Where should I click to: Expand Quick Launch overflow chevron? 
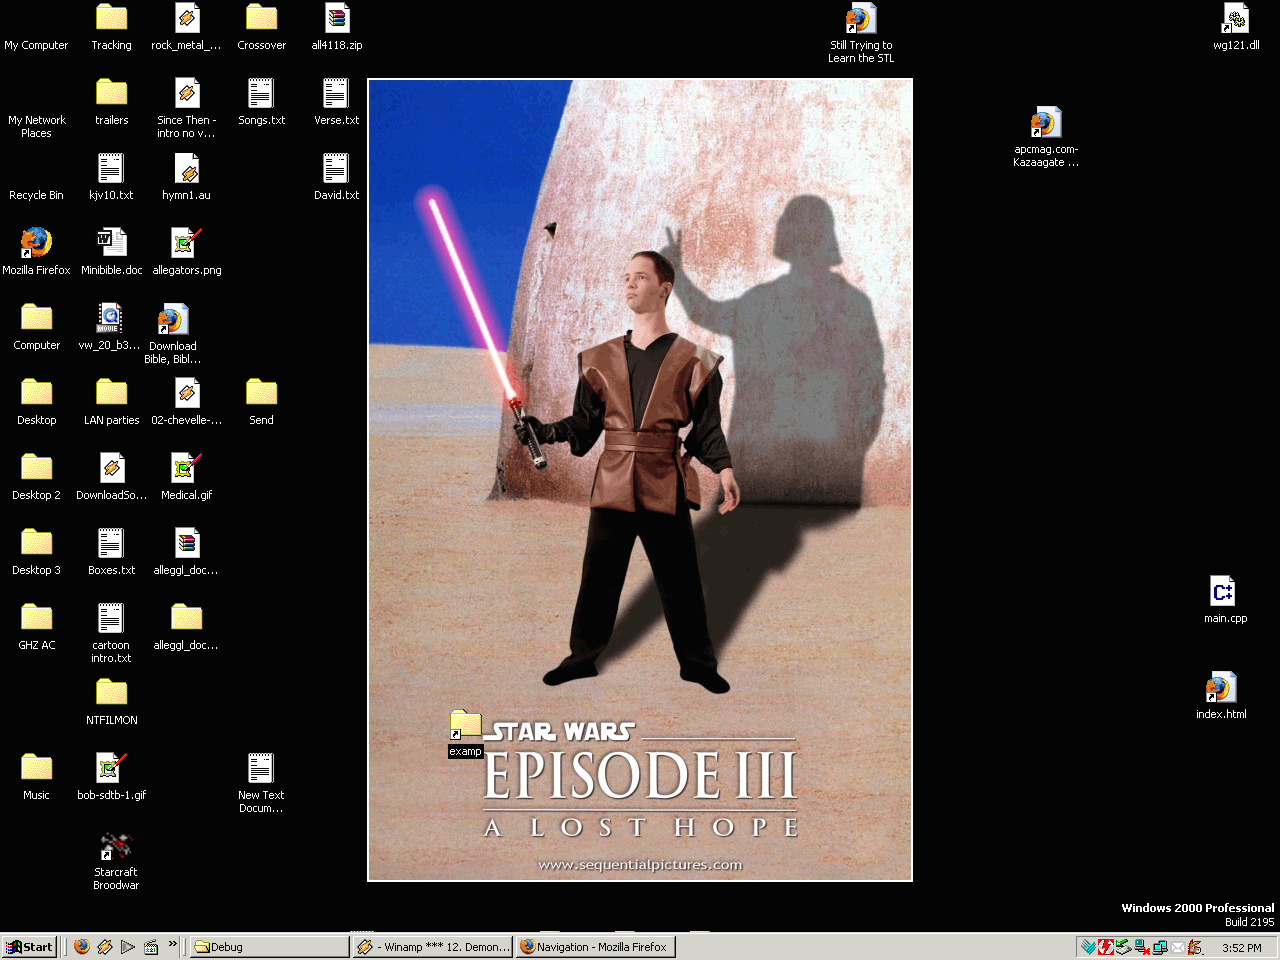coord(173,944)
